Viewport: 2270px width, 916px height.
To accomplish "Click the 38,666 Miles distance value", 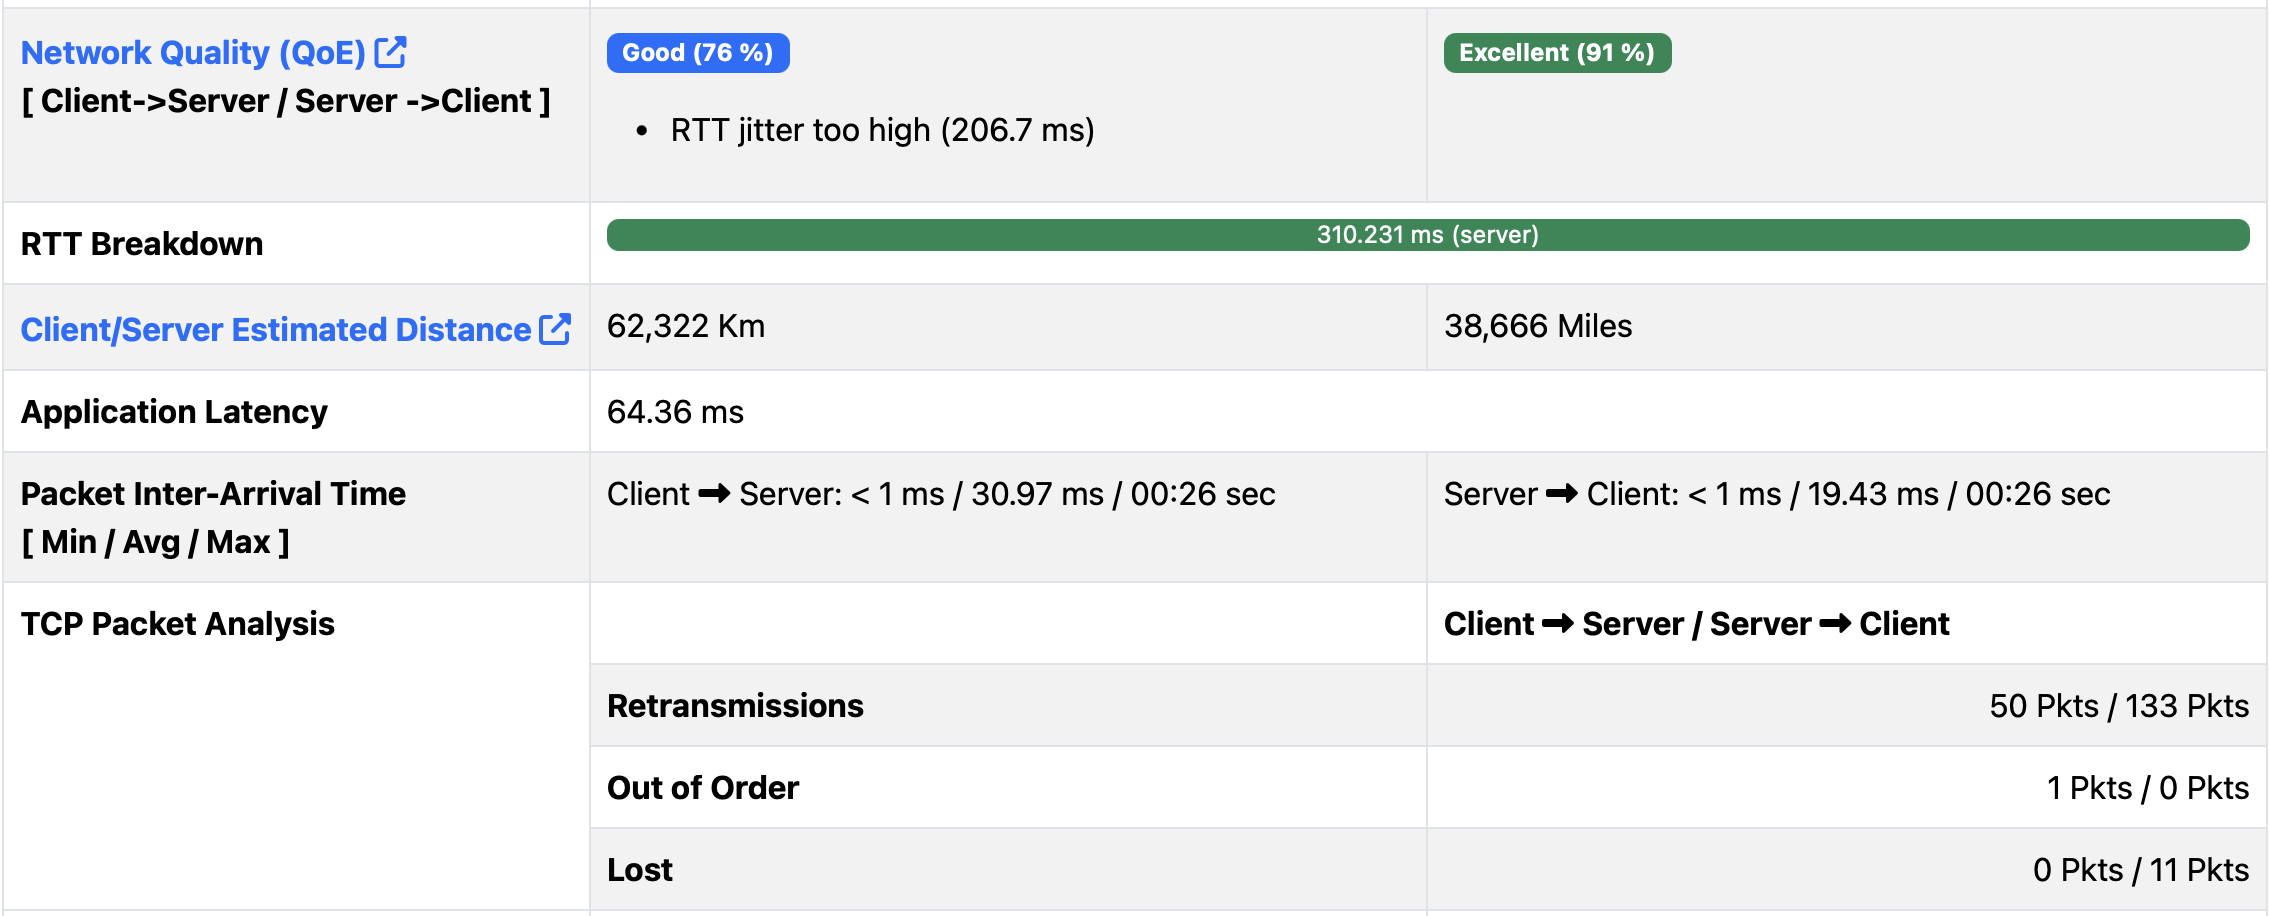I will tap(1537, 327).
